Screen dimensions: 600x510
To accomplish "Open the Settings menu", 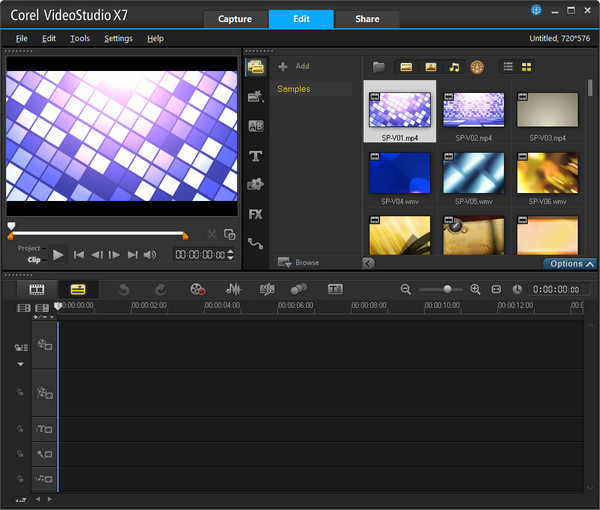I will [118, 38].
